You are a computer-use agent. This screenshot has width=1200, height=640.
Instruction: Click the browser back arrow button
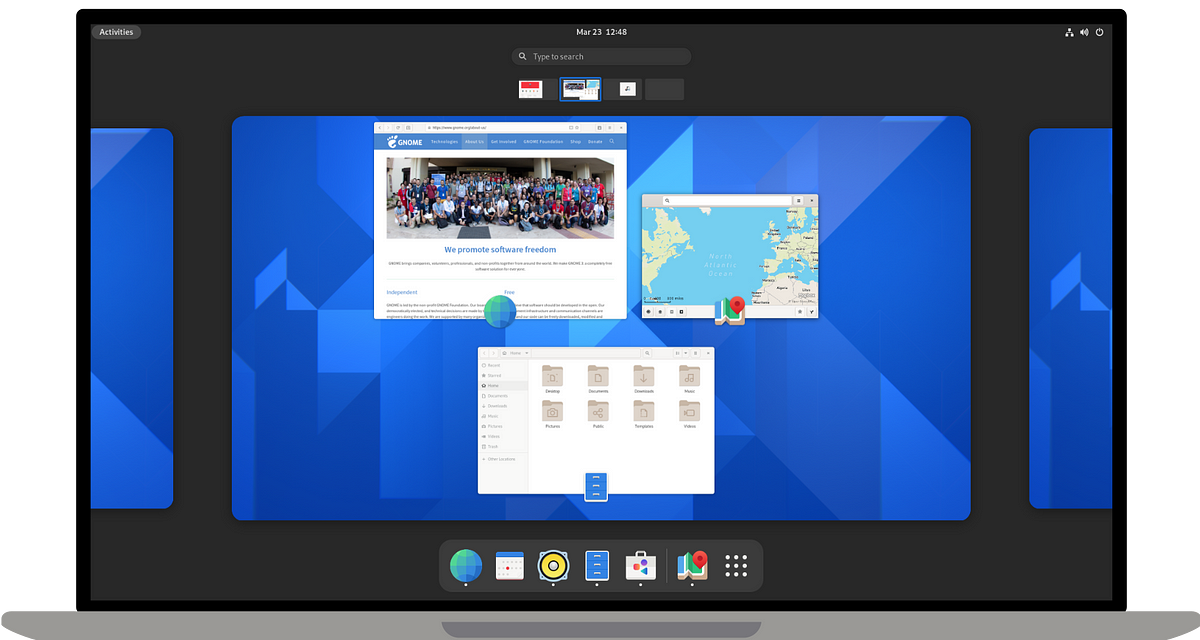[x=379, y=128]
